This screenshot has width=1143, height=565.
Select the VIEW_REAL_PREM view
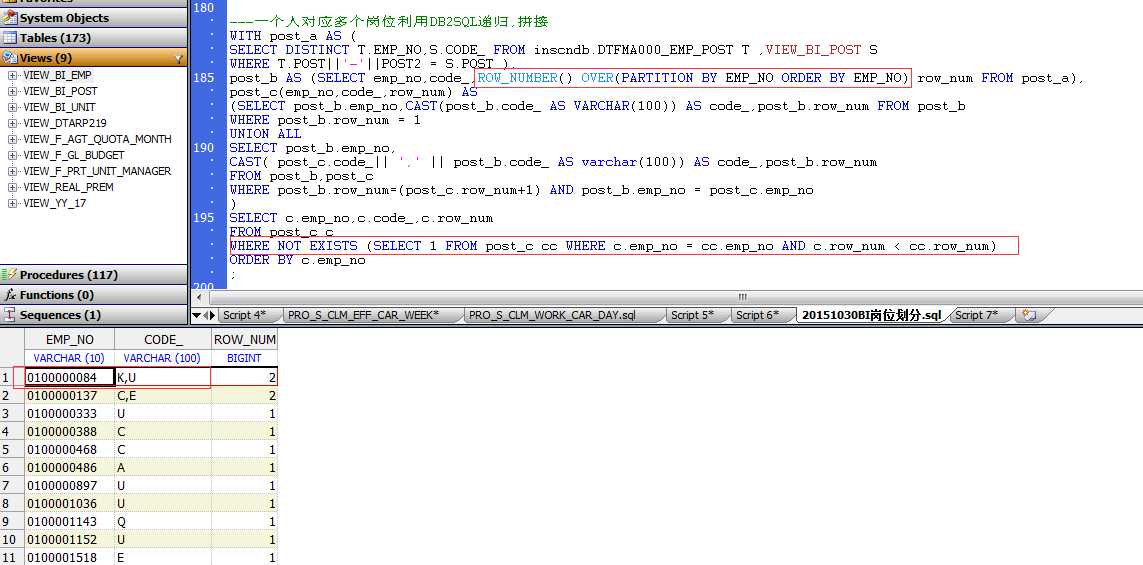pyautogui.click(x=68, y=187)
